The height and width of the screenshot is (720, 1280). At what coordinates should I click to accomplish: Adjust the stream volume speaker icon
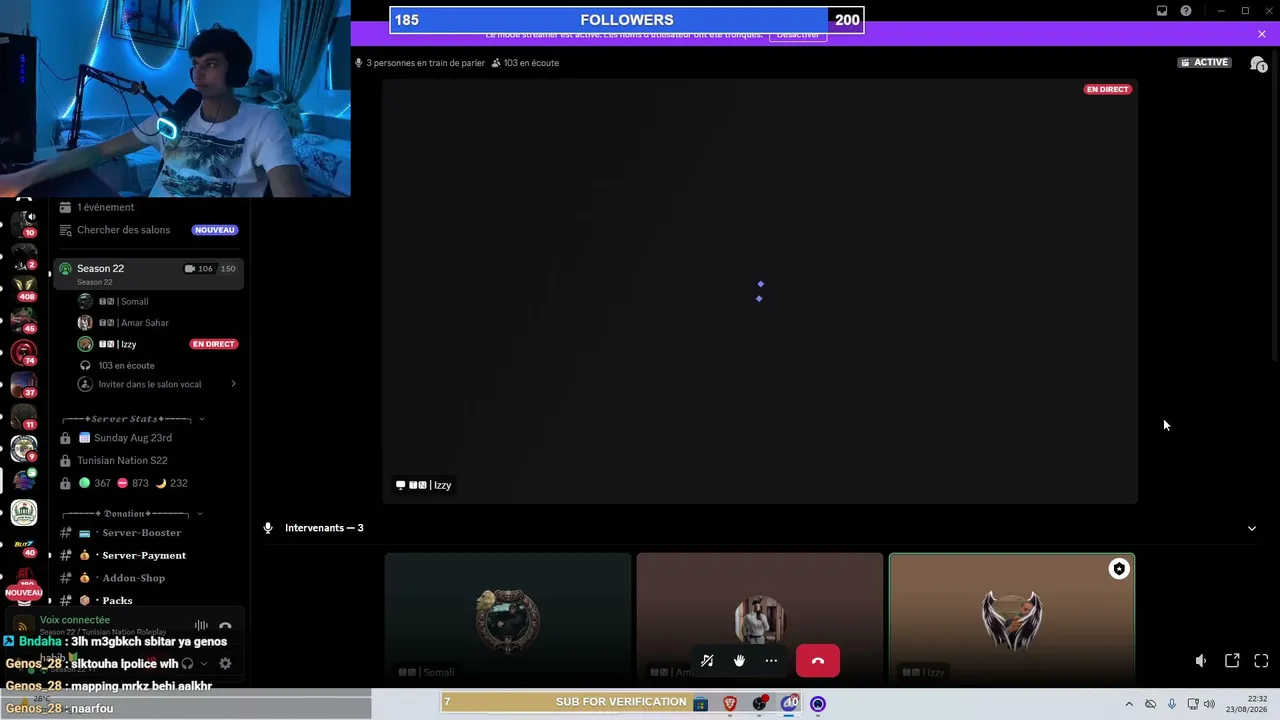click(1201, 661)
